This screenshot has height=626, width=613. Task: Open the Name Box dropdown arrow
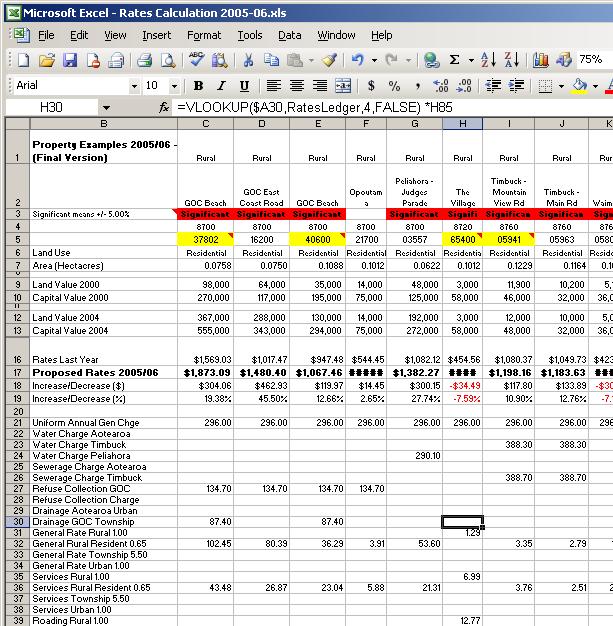(x=106, y=108)
